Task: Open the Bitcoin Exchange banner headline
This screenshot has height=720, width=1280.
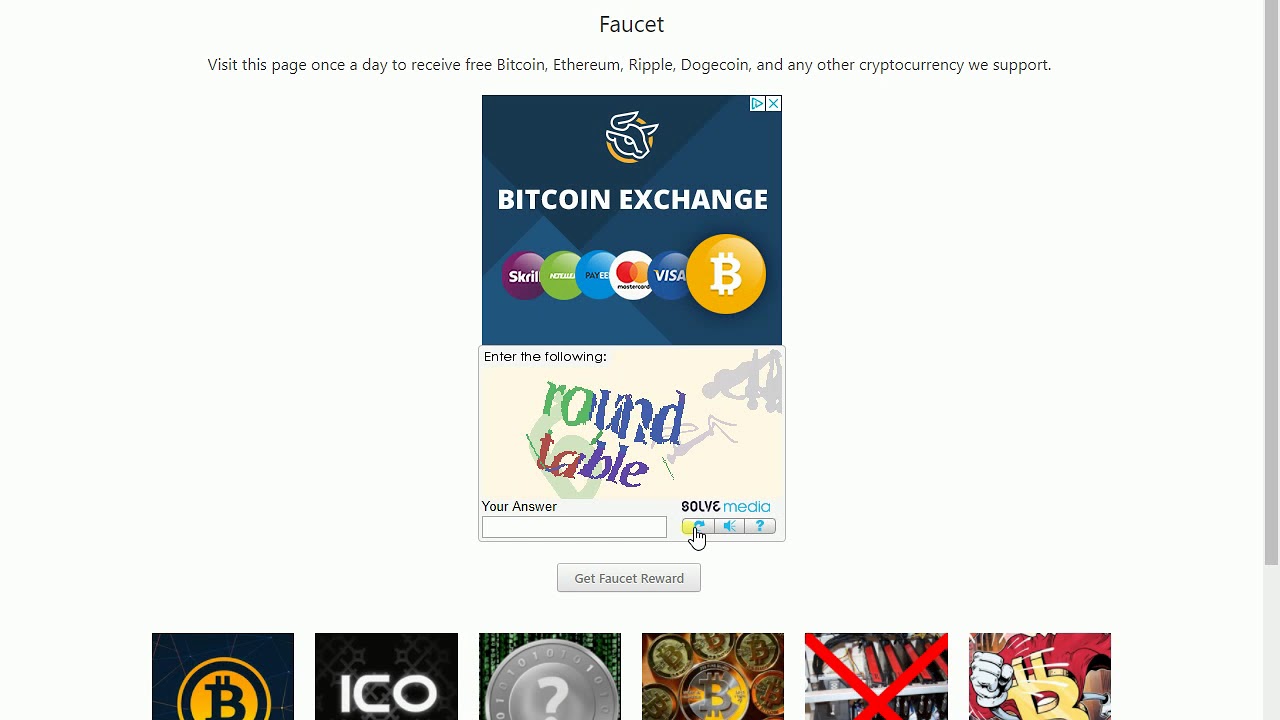Action: (x=632, y=199)
